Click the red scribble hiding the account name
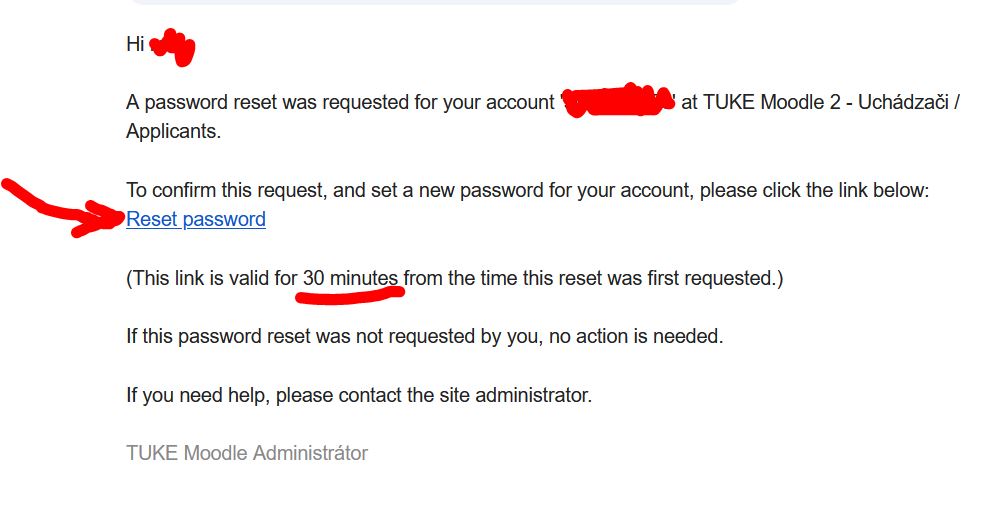The height and width of the screenshot is (509, 987). click(x=615, y=102)
